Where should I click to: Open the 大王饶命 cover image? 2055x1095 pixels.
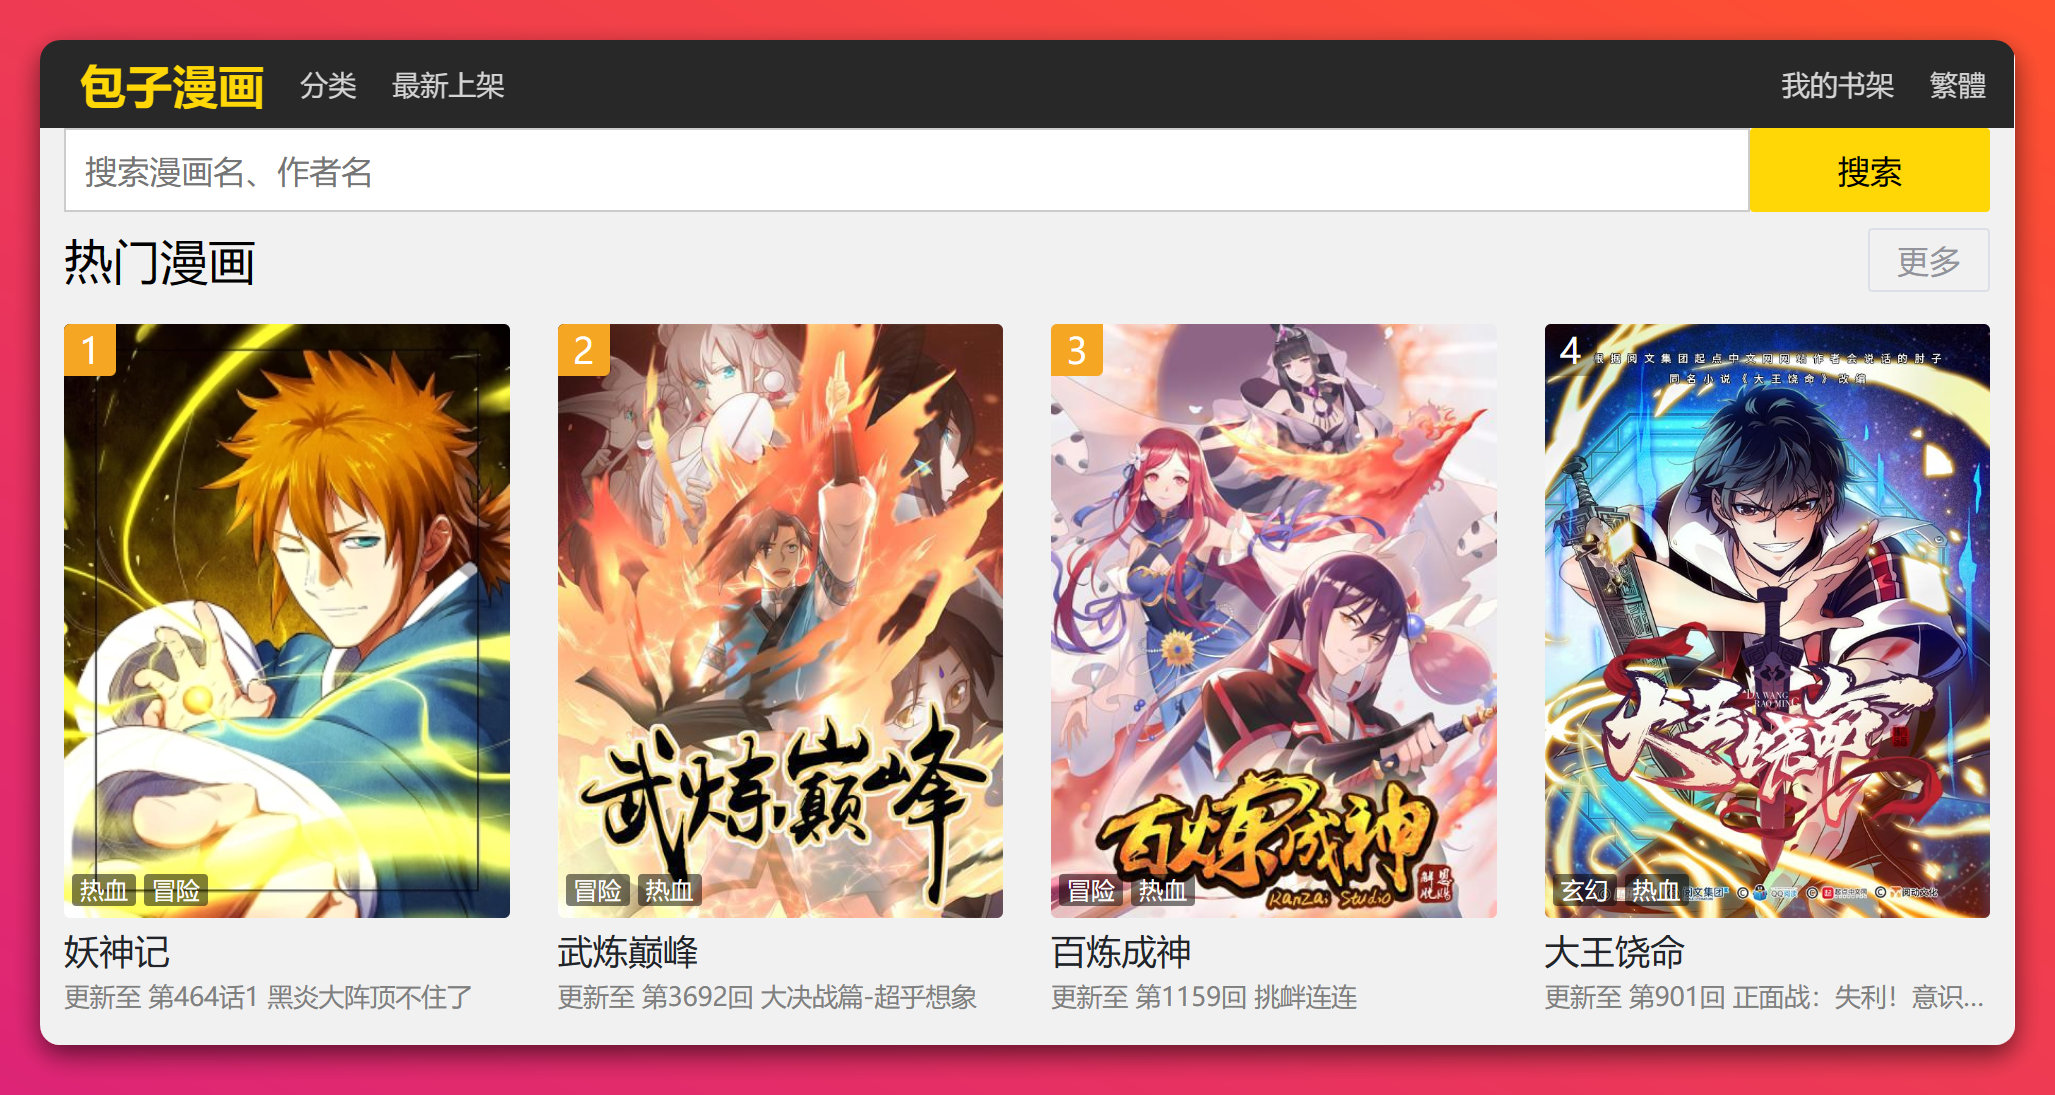click(x=1767, y=620)
